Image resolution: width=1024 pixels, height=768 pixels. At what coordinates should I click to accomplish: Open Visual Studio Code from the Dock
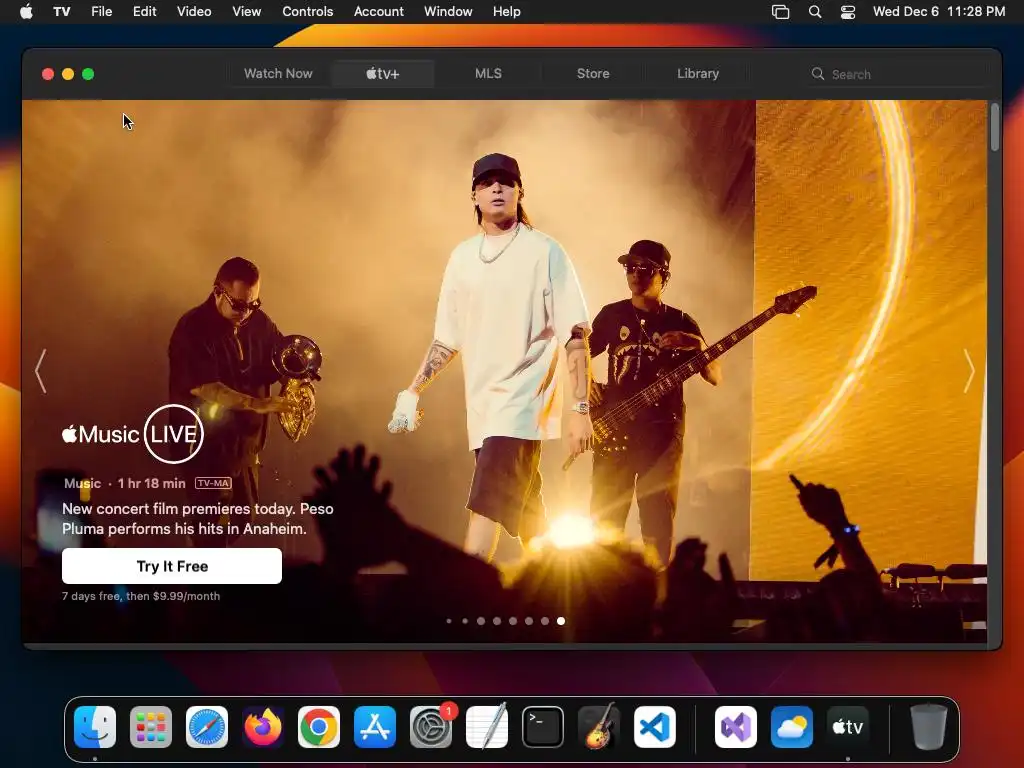point(655,727)
